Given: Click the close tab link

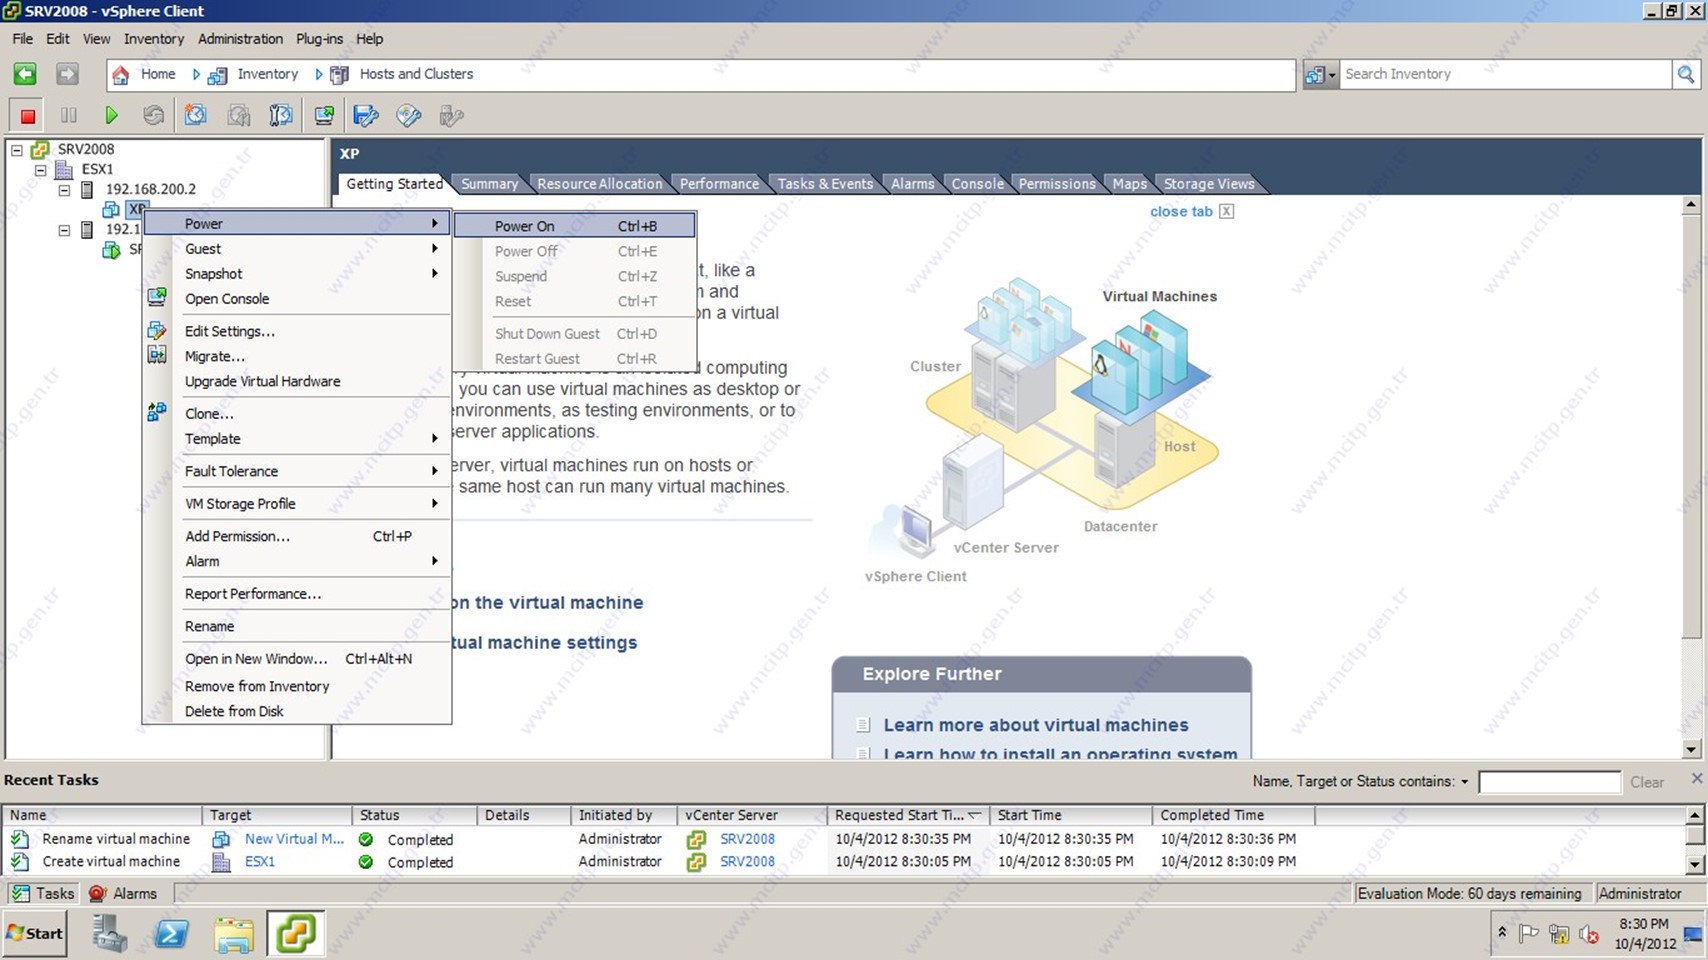Looking at the screenshot, I should tap(1181, 211).
